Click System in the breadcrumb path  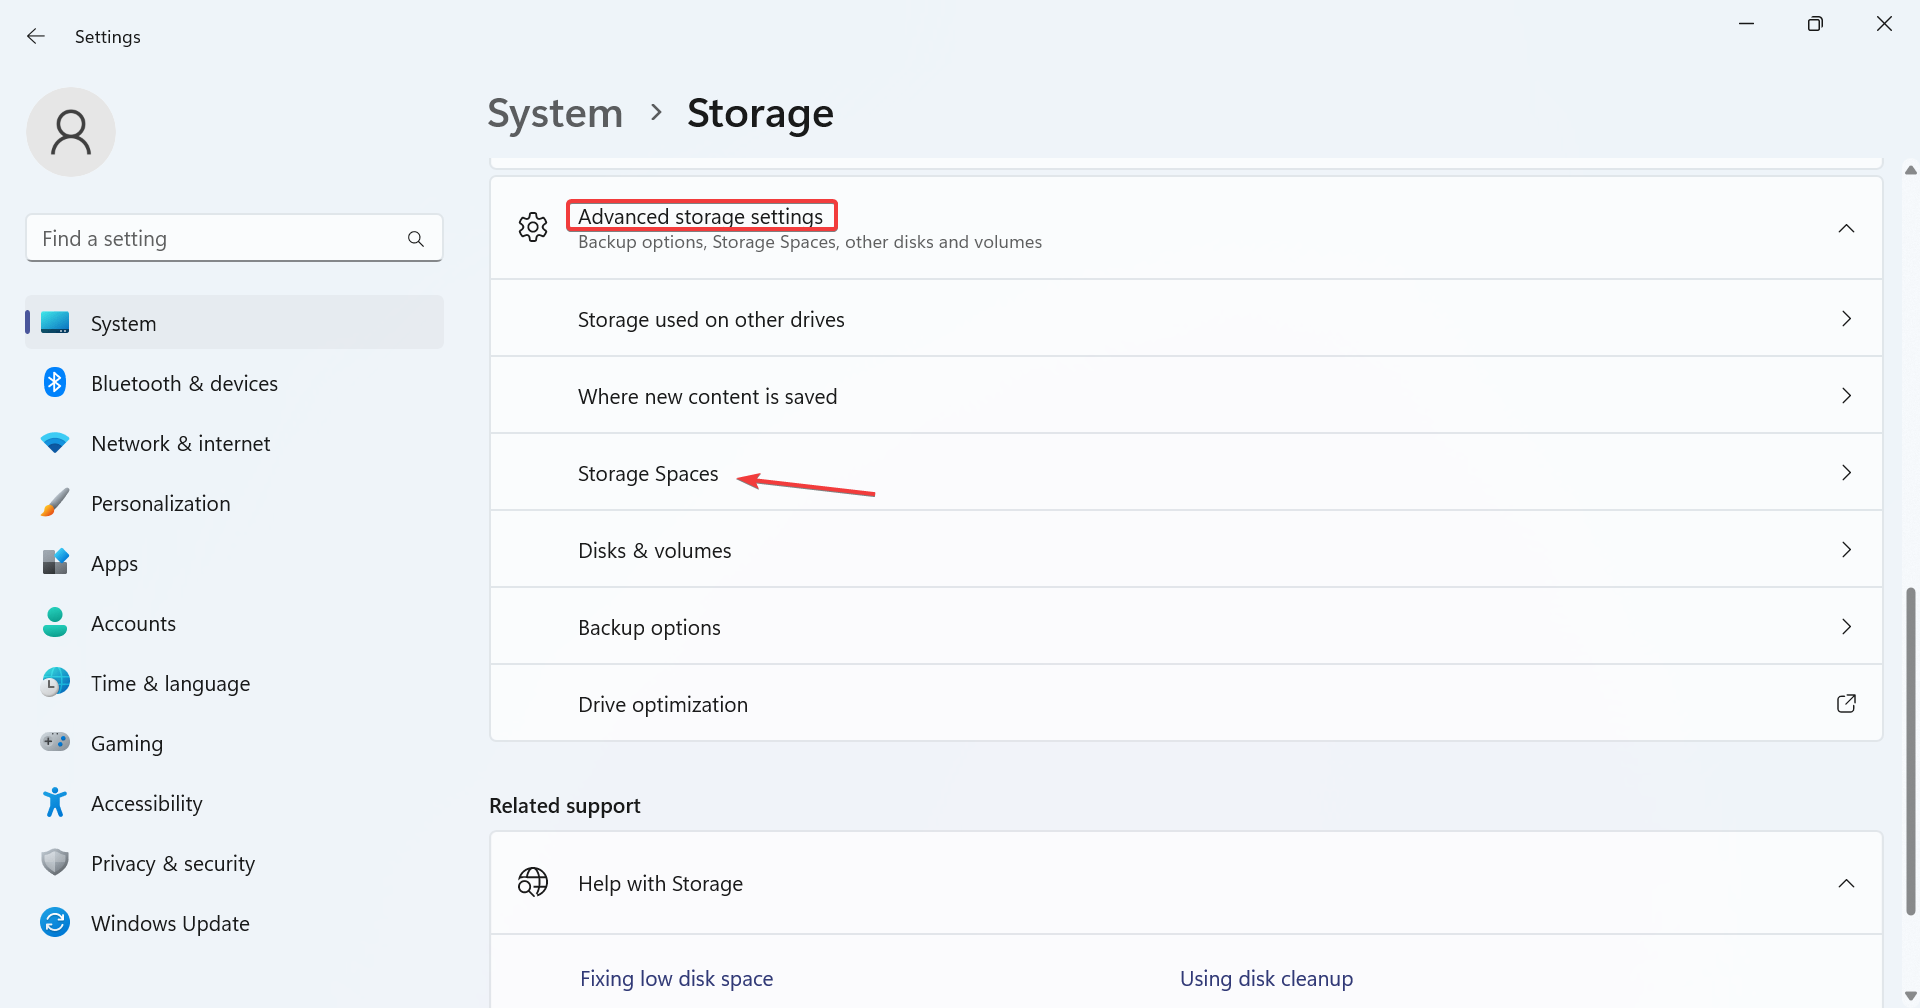[x=554, y=113]
